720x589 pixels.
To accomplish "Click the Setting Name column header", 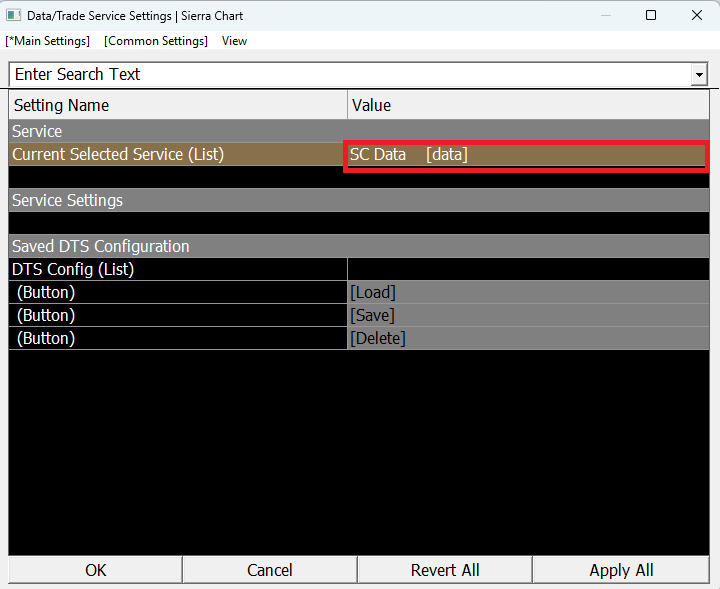I will 178,105.
